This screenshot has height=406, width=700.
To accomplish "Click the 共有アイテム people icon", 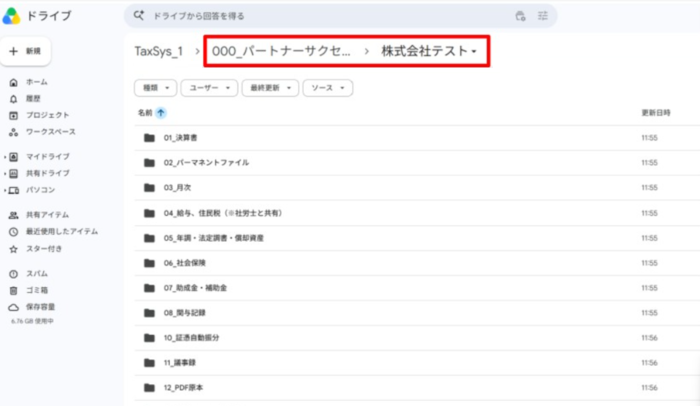I will coord(13,215).
